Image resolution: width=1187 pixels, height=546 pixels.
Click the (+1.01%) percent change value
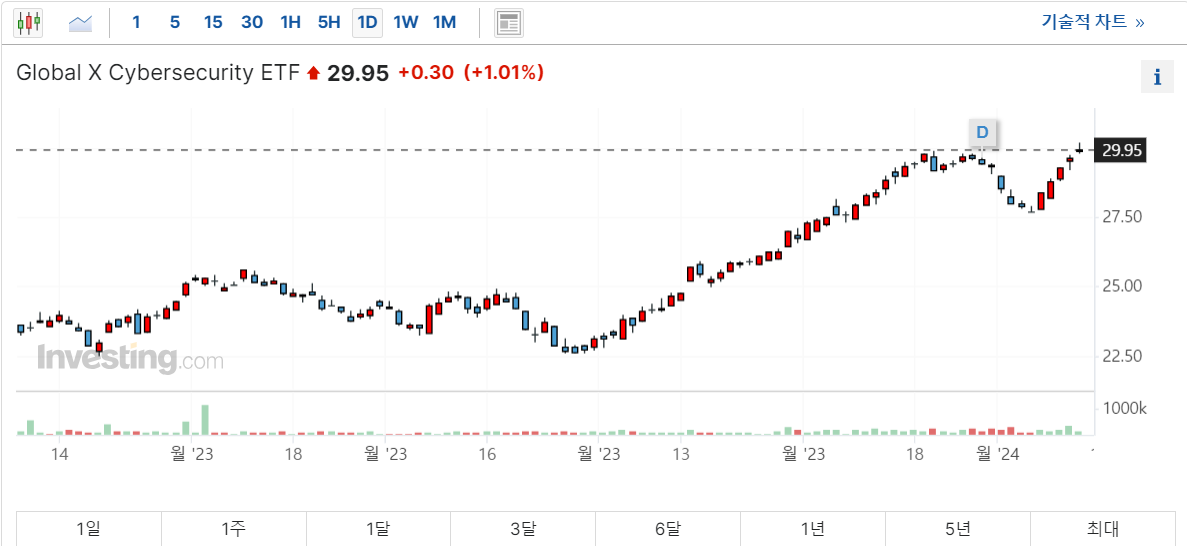point(504,73)
